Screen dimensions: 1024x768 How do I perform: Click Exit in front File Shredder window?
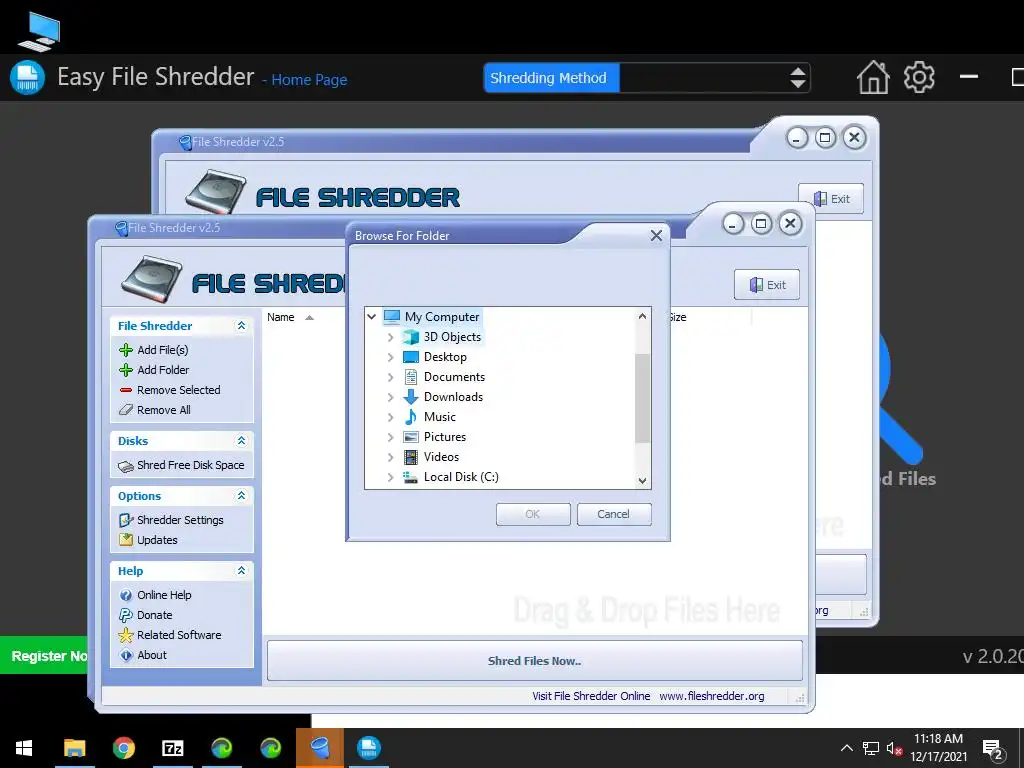pos(767,285)
